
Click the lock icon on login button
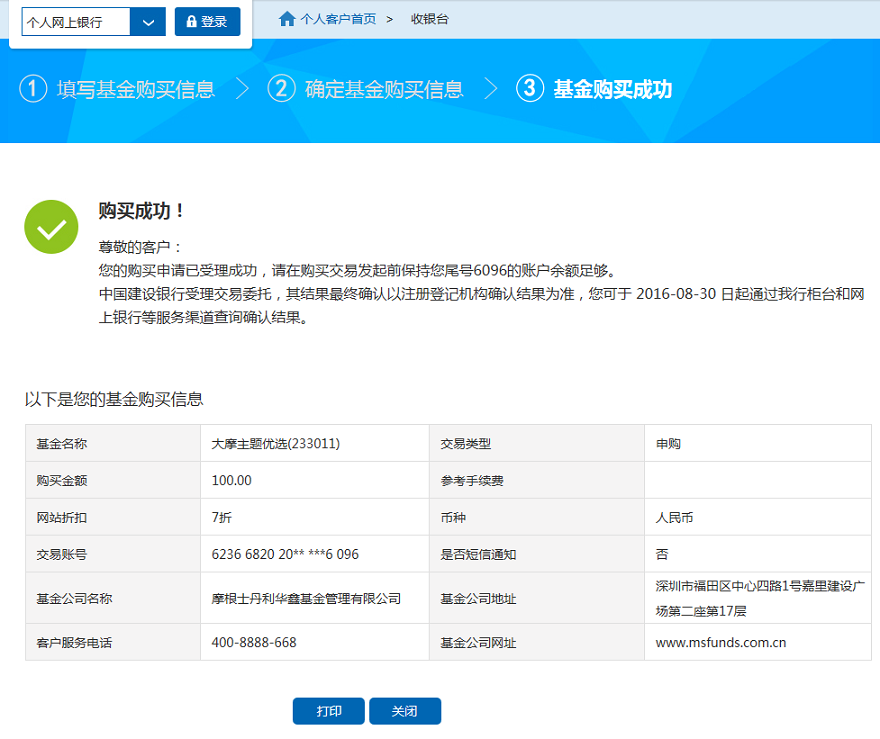click(192, 21)
